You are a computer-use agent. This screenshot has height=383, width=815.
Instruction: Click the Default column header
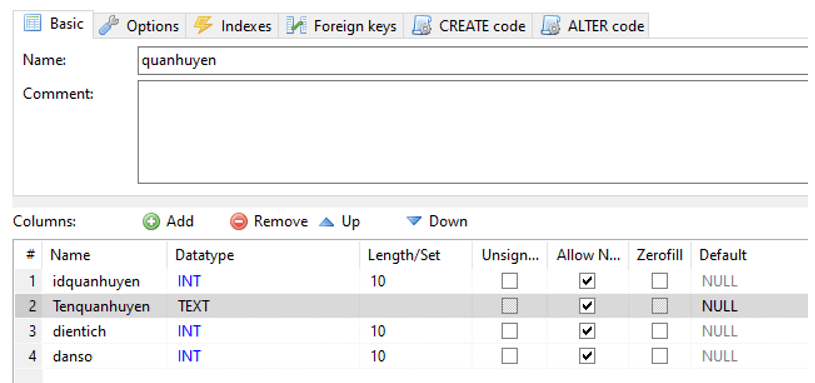point(722,255)
